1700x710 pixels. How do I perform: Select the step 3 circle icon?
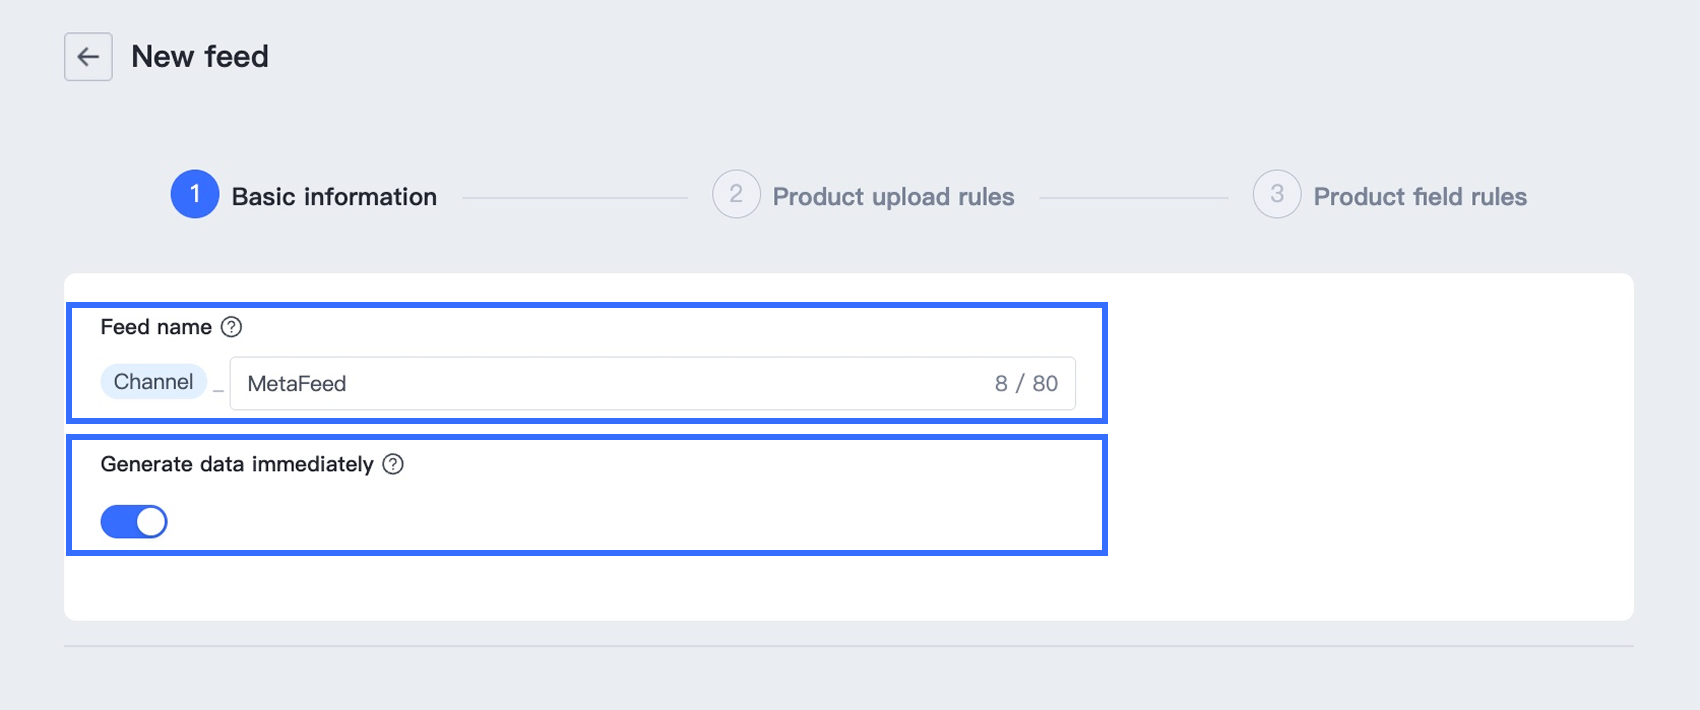[1277, 194]
